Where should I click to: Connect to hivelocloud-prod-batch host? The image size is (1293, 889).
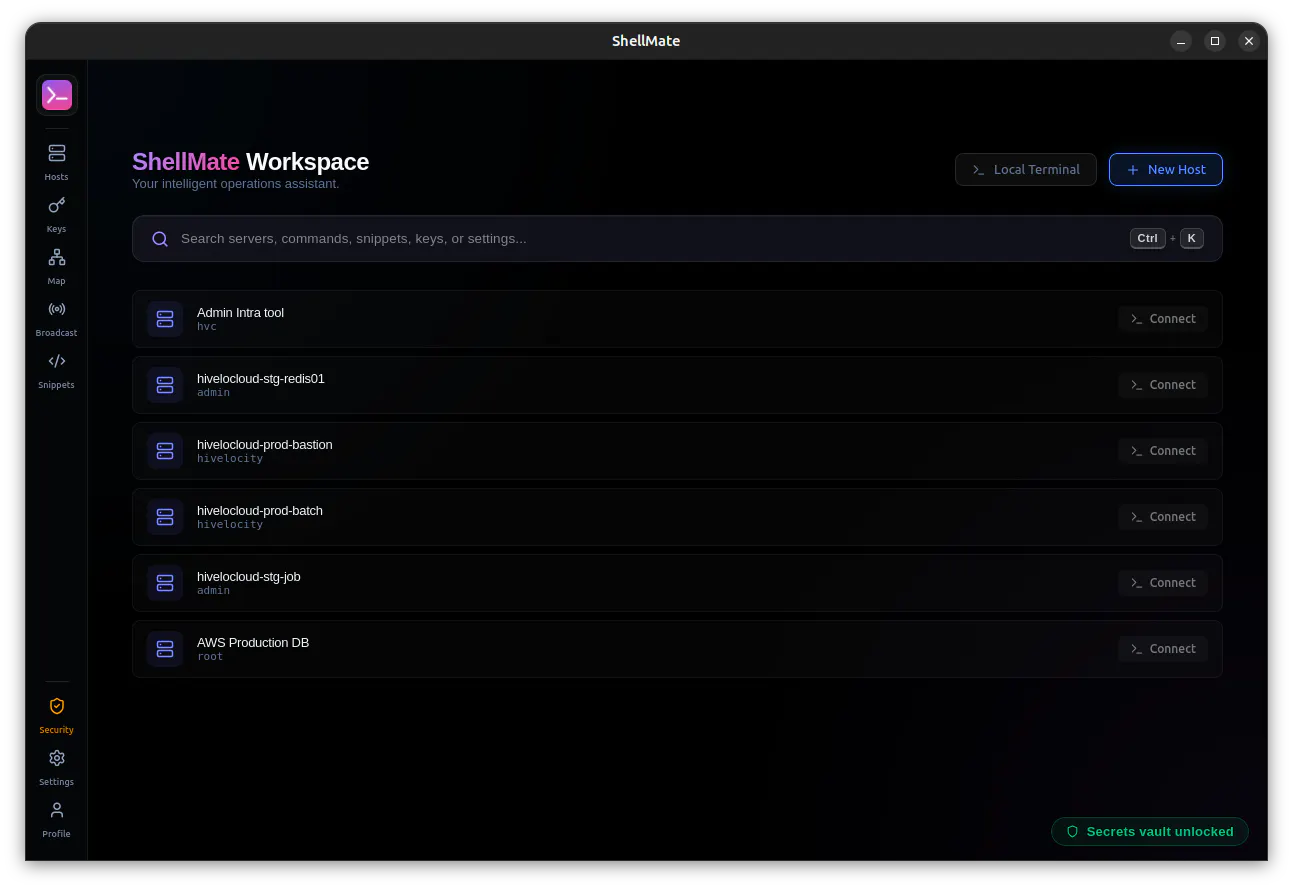coord(1163,517)
